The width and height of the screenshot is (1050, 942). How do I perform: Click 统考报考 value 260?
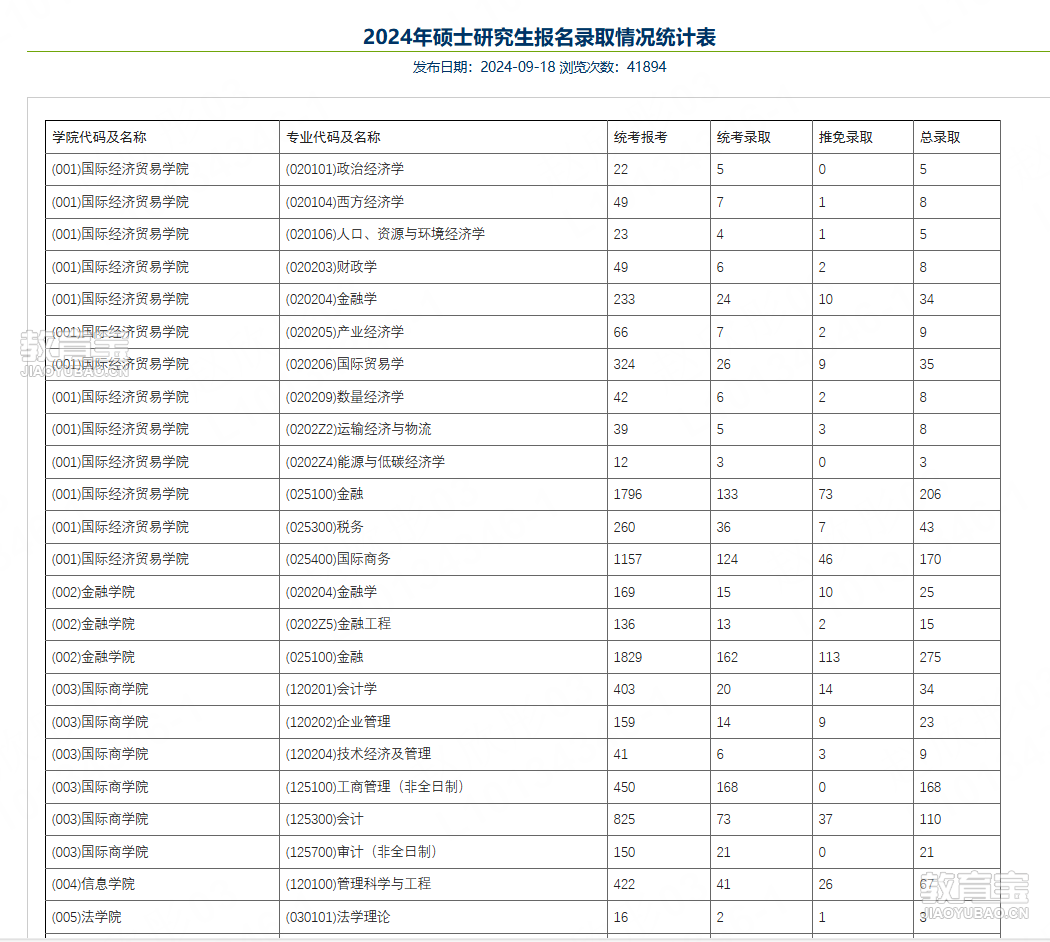624,527
